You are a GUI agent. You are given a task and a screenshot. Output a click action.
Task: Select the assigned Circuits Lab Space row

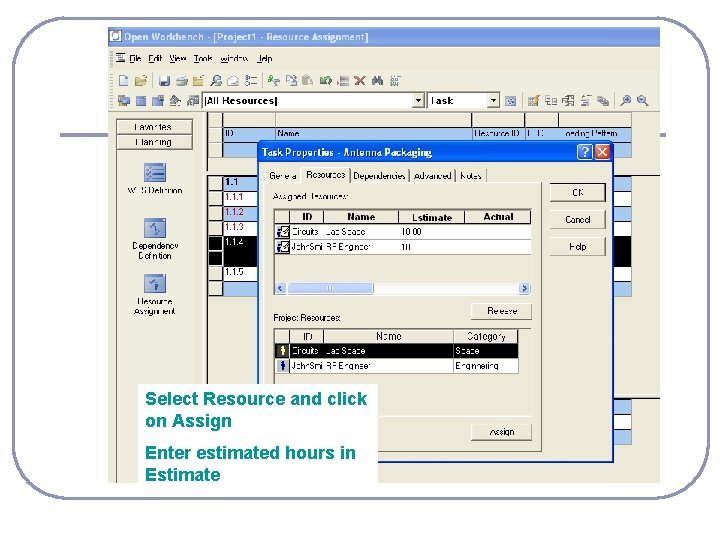[x=403, y=232]
